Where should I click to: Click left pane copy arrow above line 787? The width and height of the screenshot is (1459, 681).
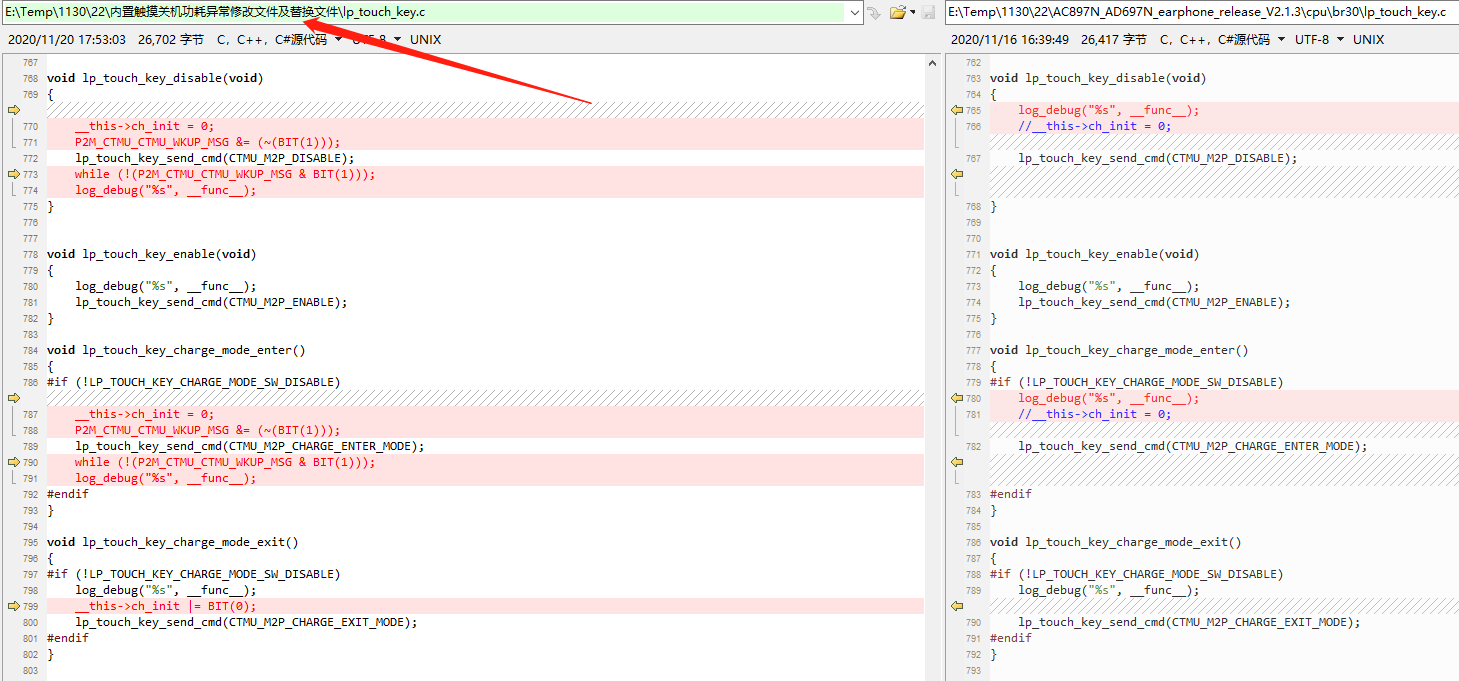pyautogui.click(x=13, y=398)
